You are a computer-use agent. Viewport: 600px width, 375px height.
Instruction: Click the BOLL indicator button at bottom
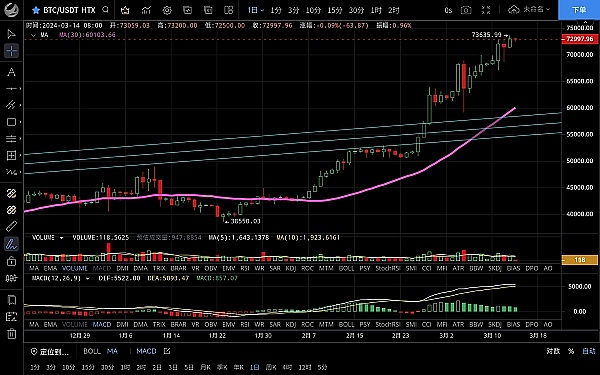click(92, 351)
